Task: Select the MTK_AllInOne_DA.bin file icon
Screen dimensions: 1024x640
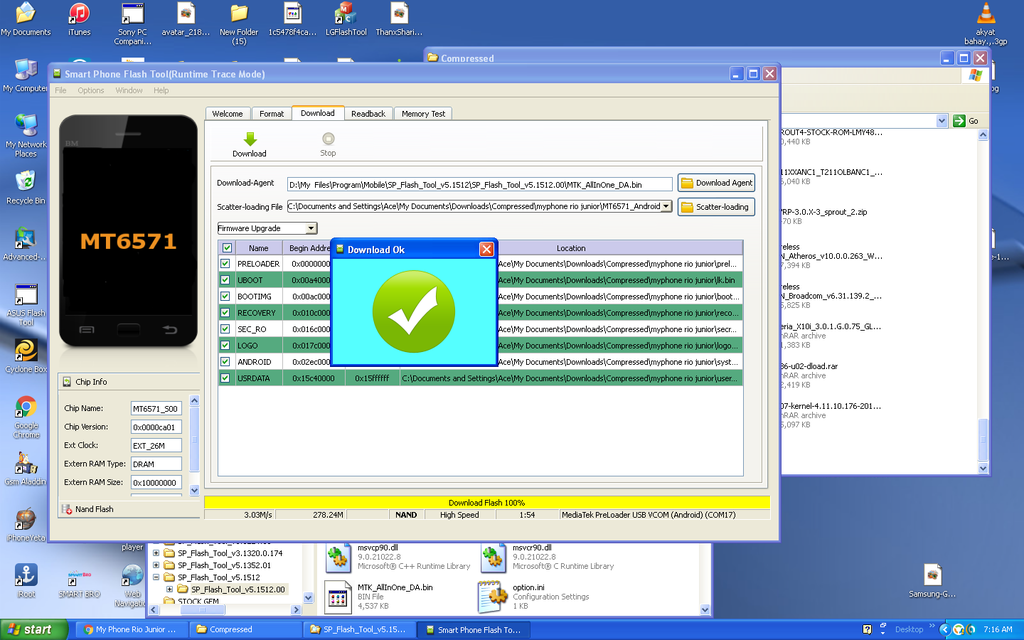Action: coord(338,596)
